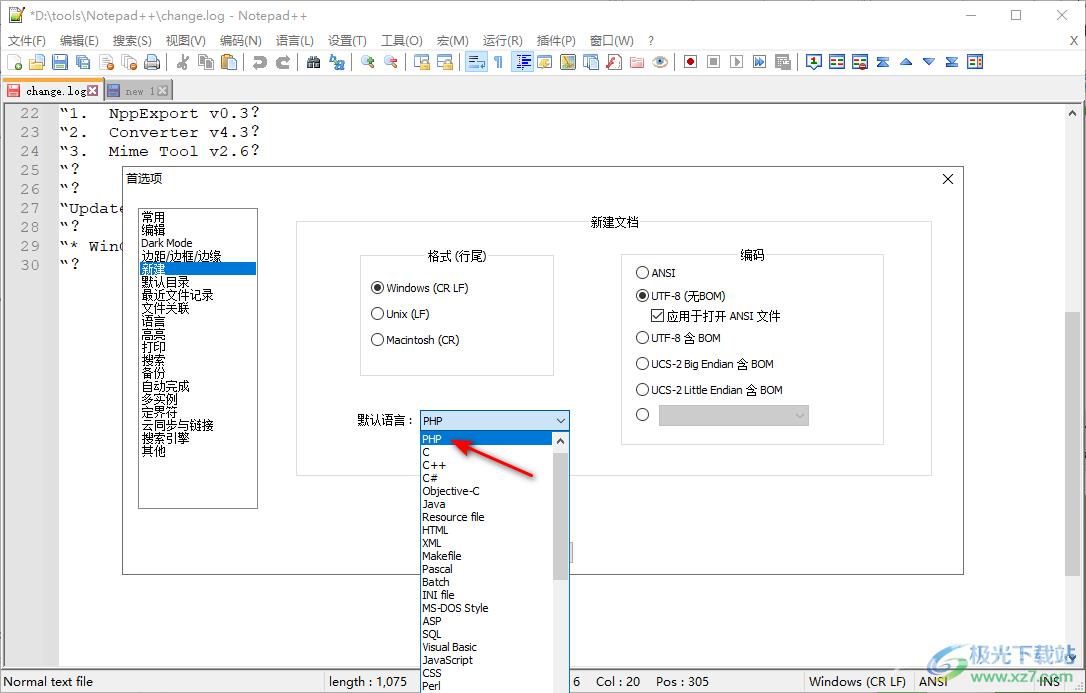The width and height of the screenshot is (1086, 693).
Task: Choose UCS-2 Big Endian 含 BOM
Action: coord(704,363)
